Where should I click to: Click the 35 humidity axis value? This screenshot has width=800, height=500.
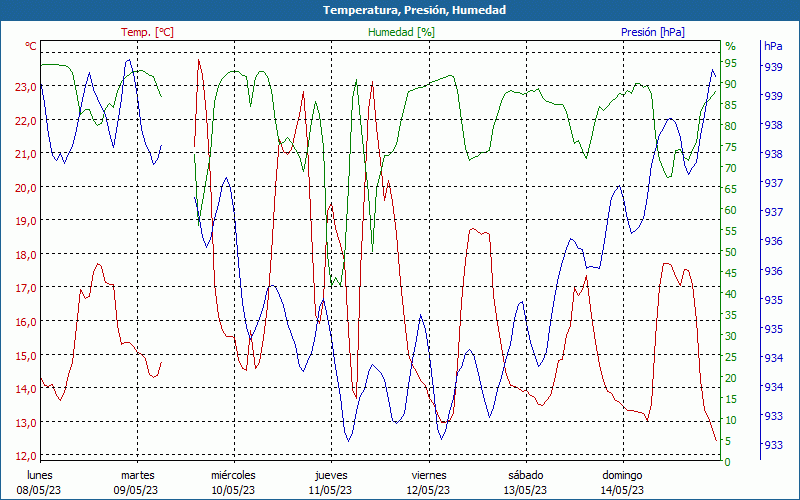tap(731, 315)
